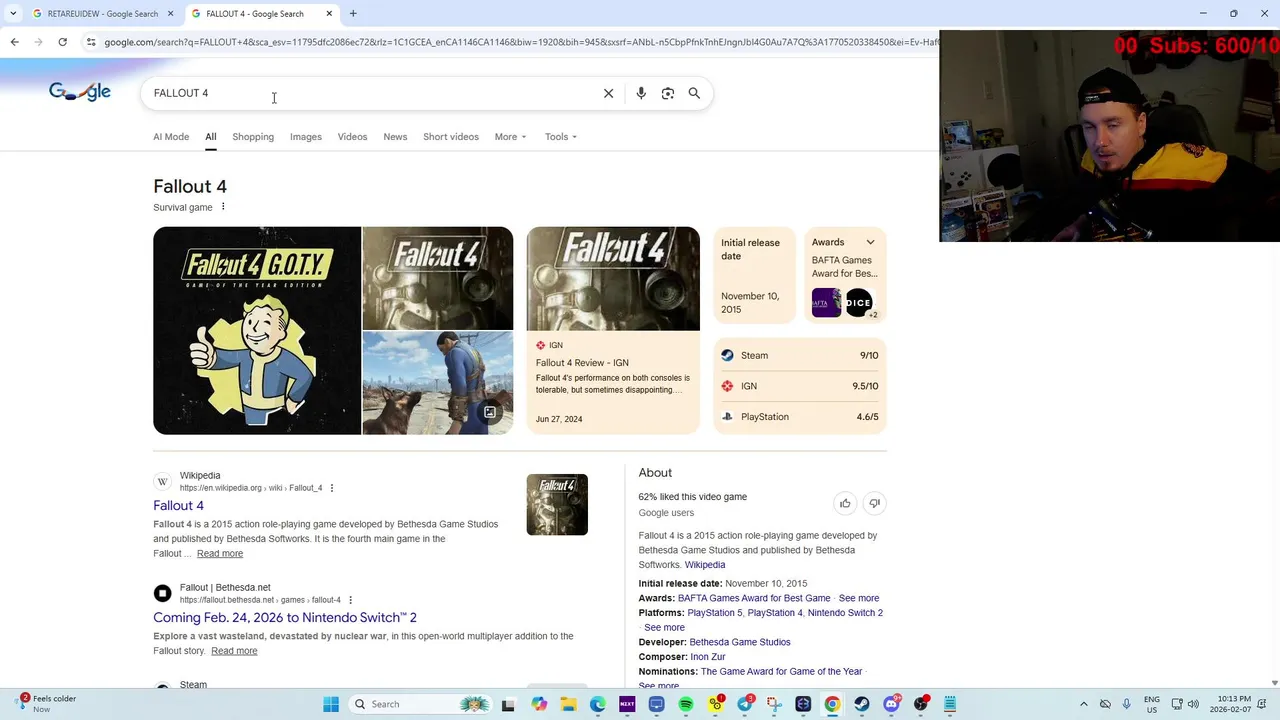Open the Windows Start menu
The width and height of the screenshot is (1280, 720).
coord(331,704)
